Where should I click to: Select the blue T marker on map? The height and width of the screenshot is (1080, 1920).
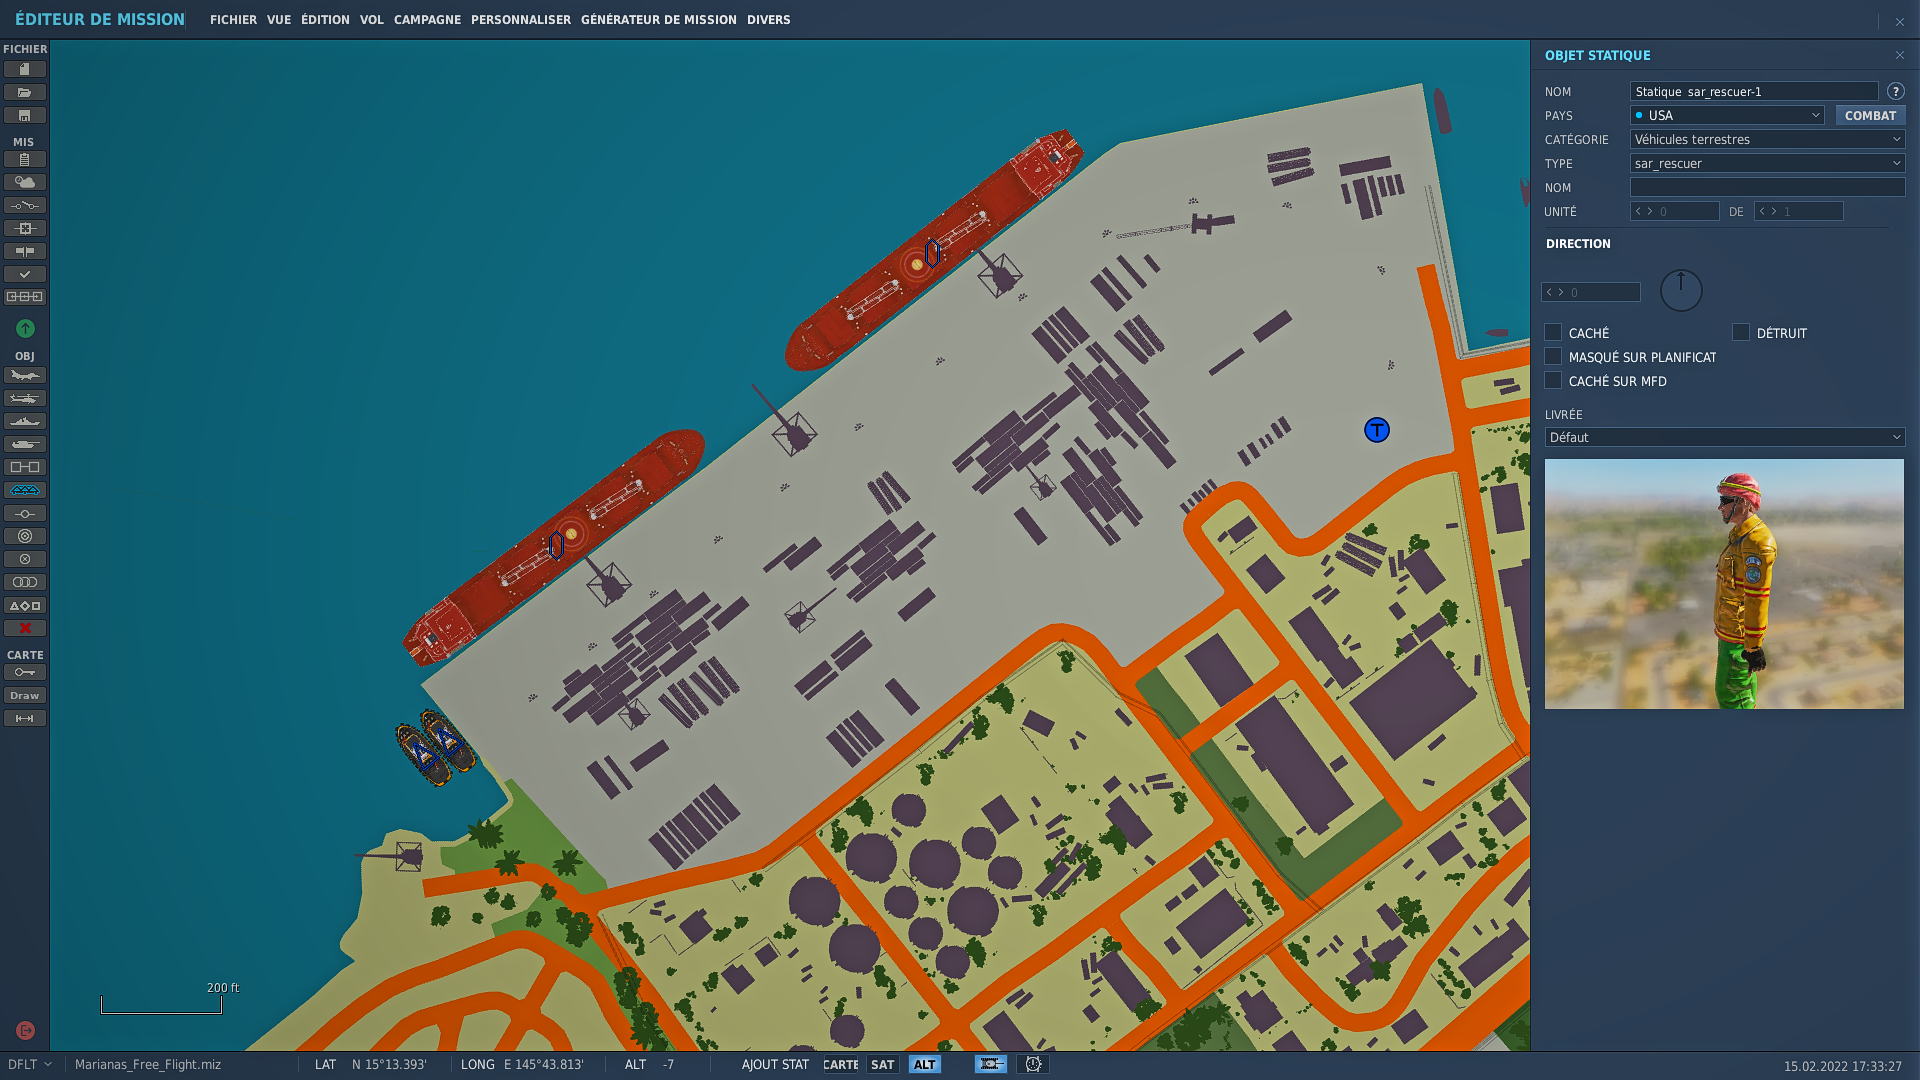pyautogui.click(x=1377, y=430)
